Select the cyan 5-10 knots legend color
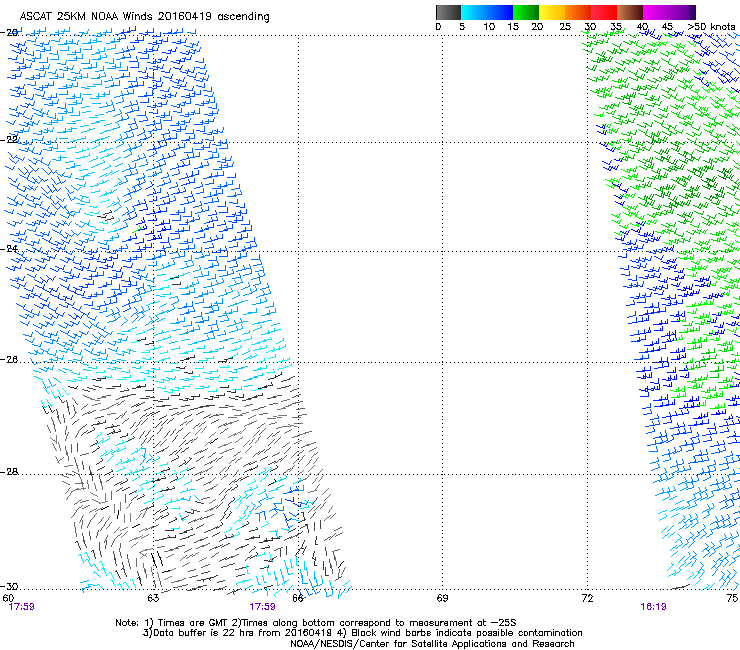740x650 pixels. [473, 12]
